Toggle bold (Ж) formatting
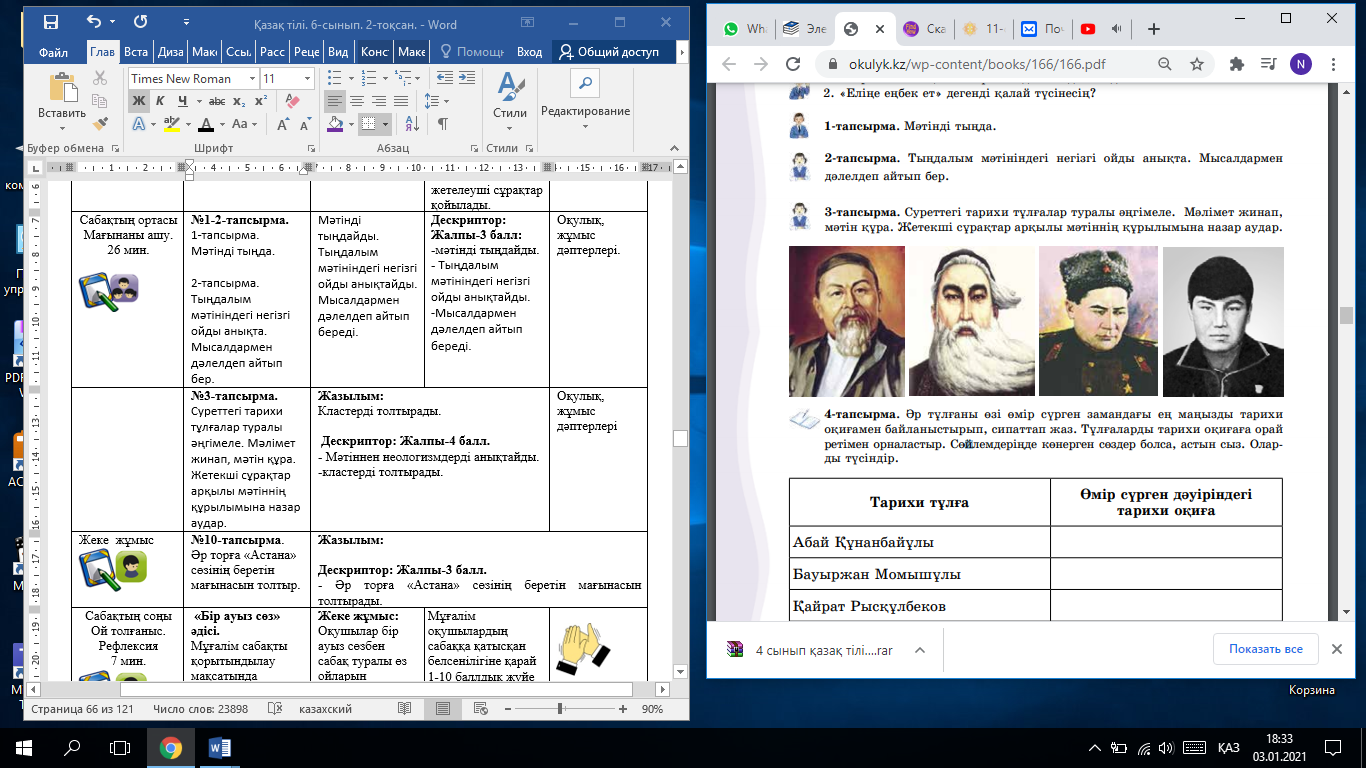Viewport: 1366px width, 768px height. click(x=138, y=101)
